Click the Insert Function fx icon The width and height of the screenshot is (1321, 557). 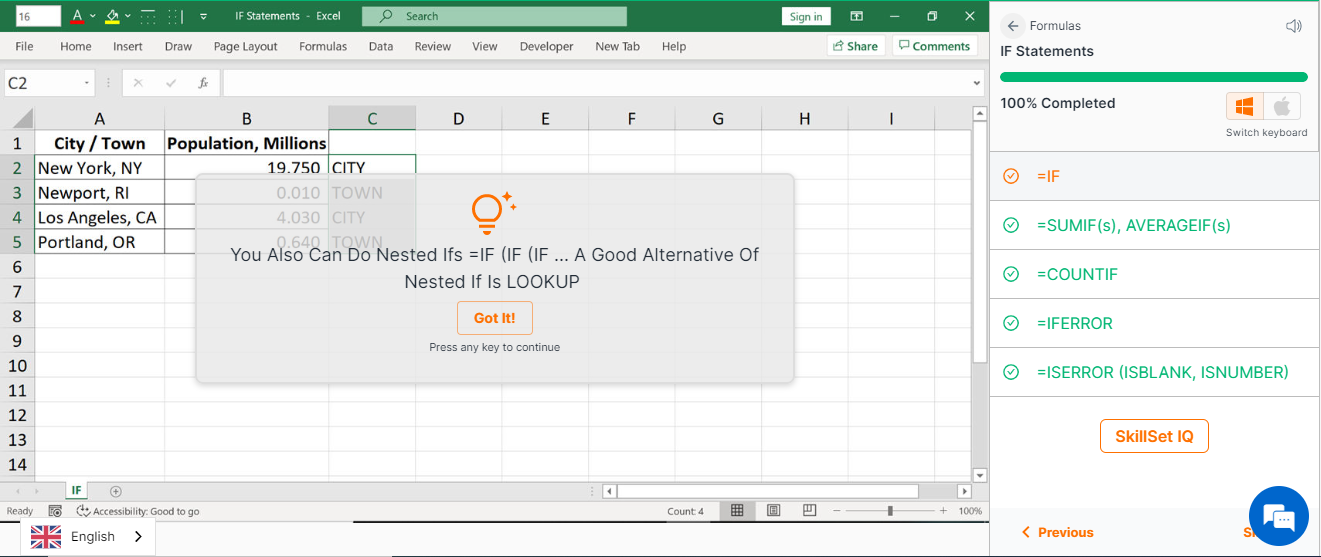[203, 83]
